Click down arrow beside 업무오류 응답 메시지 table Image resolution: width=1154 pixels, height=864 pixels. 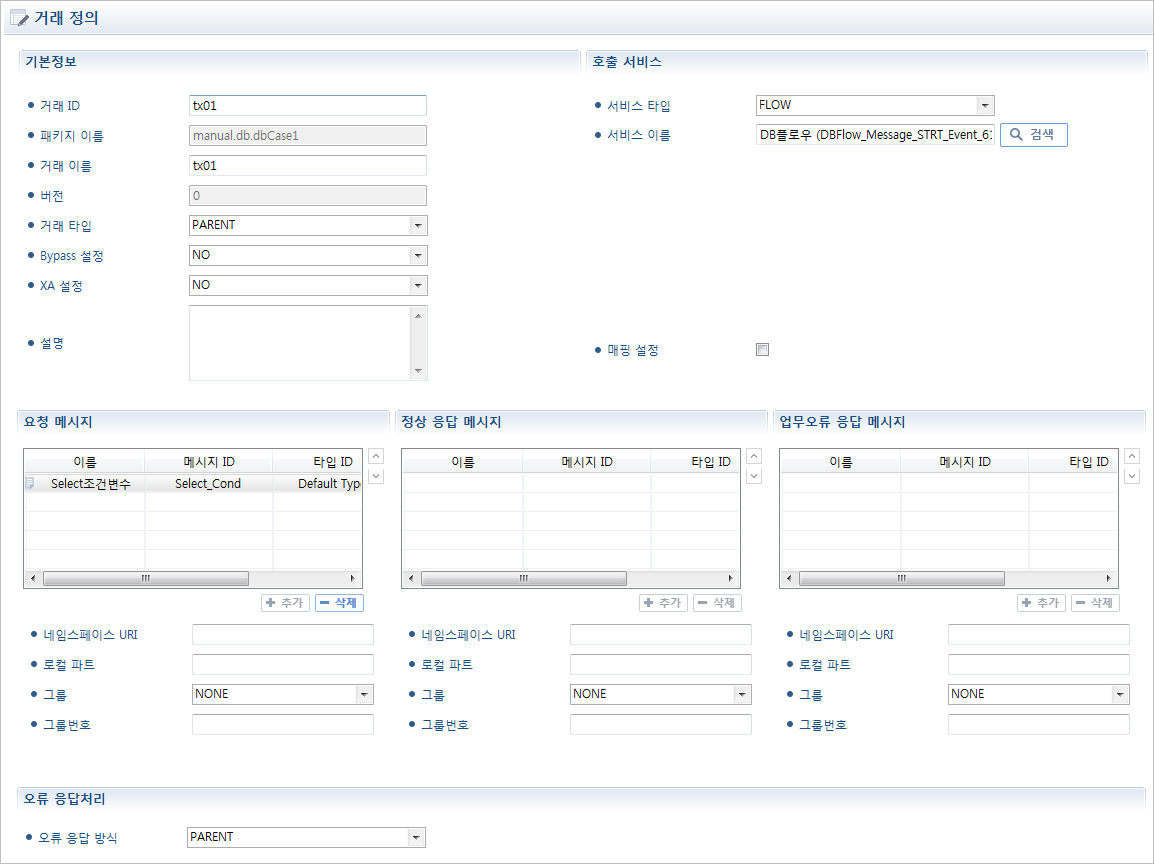pyautogui.click(x=1132, y=476)
